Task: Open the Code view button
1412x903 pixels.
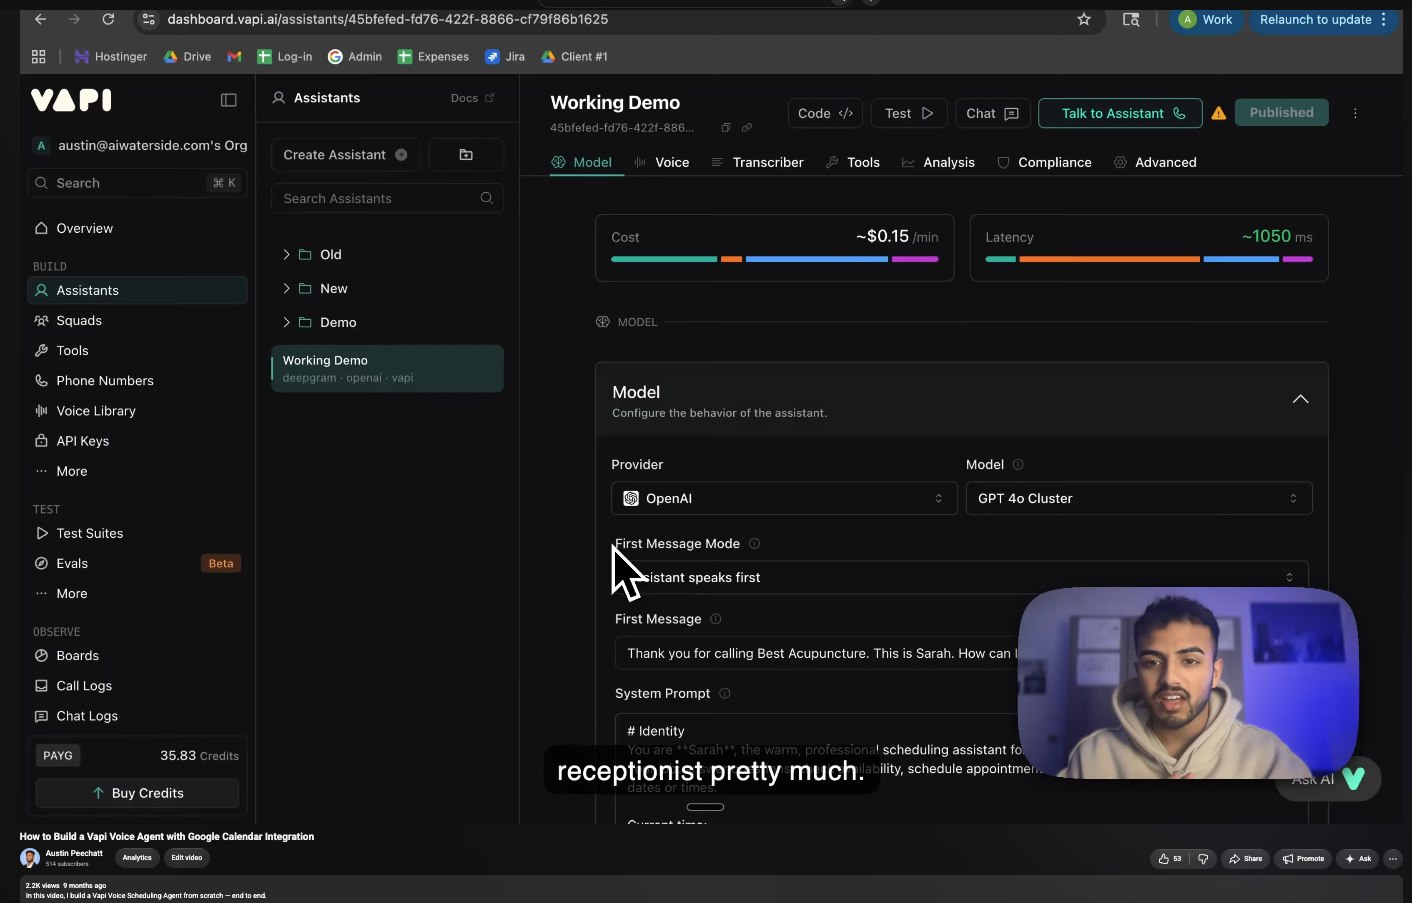Action: (825, 114)
